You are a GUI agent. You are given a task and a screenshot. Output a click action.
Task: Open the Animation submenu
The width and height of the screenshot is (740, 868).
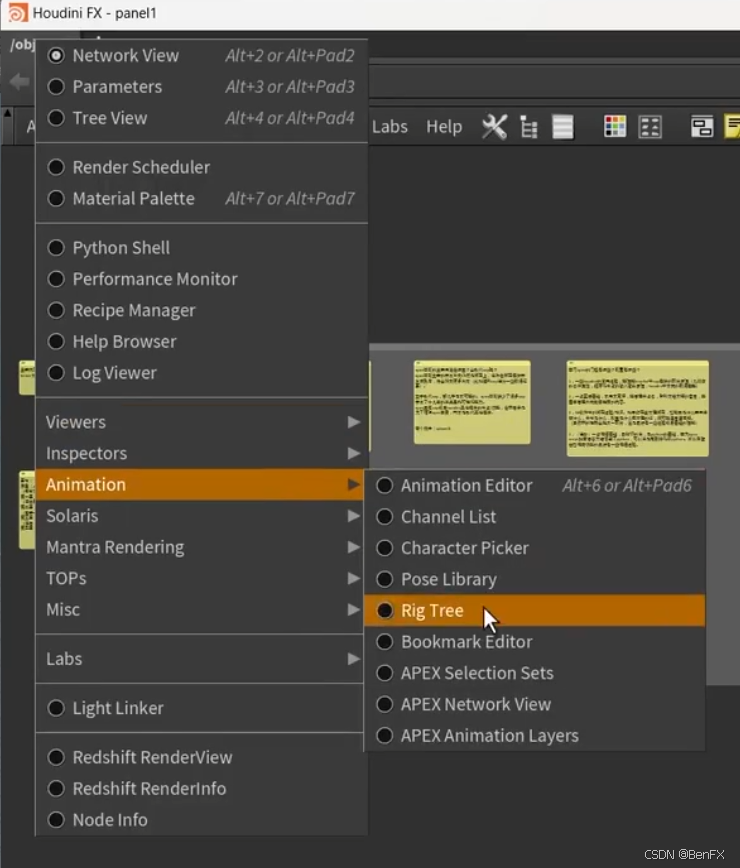click(200, 484)
